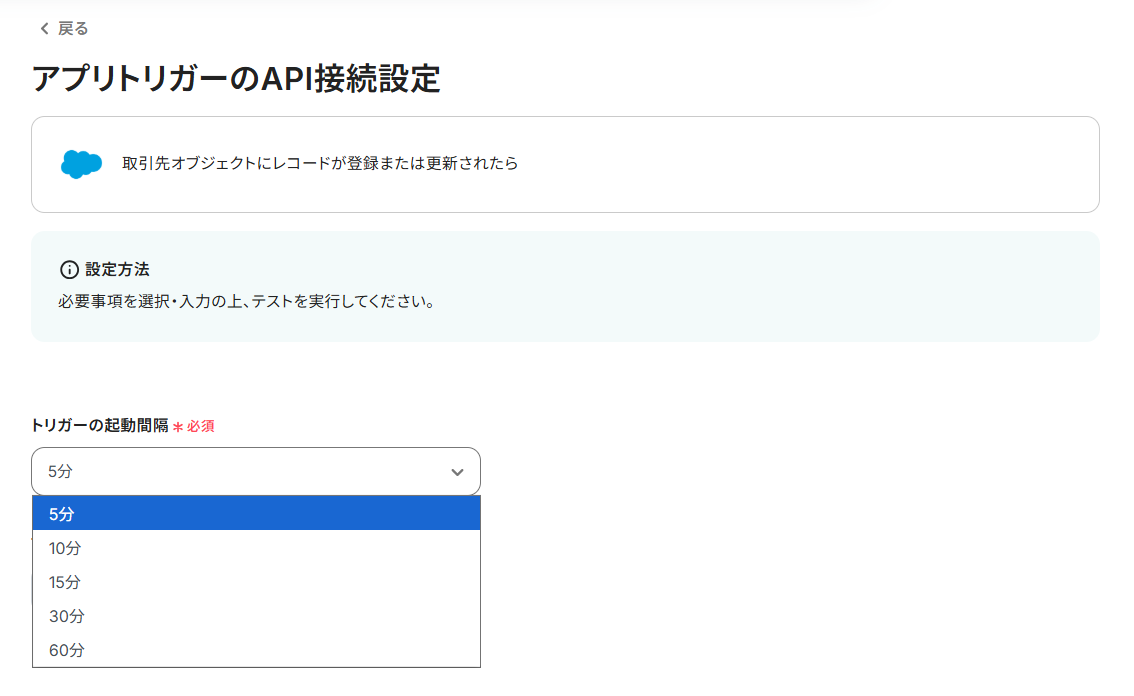Click the アプリトリガーのAPI接続設定 page heading
Image resolution: width=1134 pixels, height=696 pixels.
coord(236,79)
